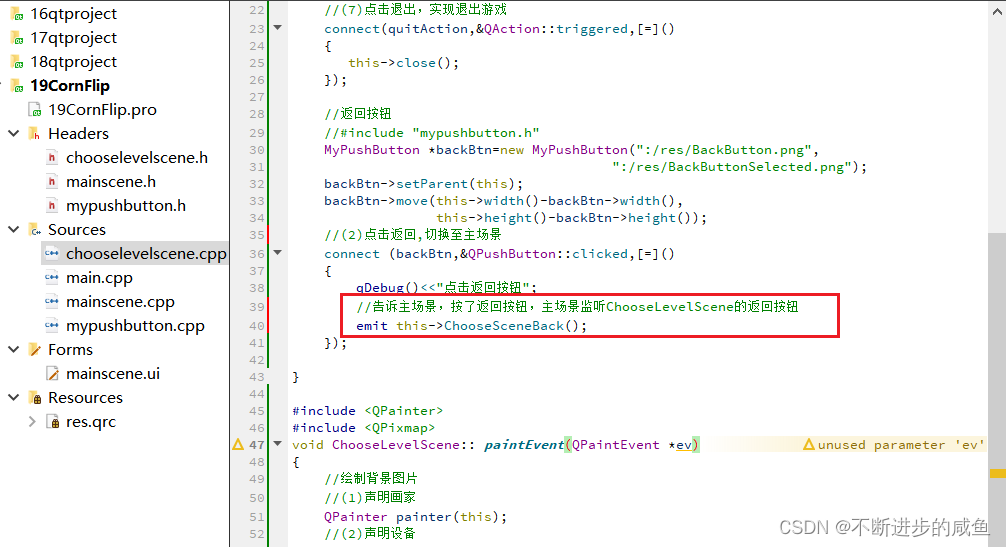Click the chooselevelscene.cpp file icon
Screen dimensions: 1006x547
pyautogui.click(x=52, y=254)
